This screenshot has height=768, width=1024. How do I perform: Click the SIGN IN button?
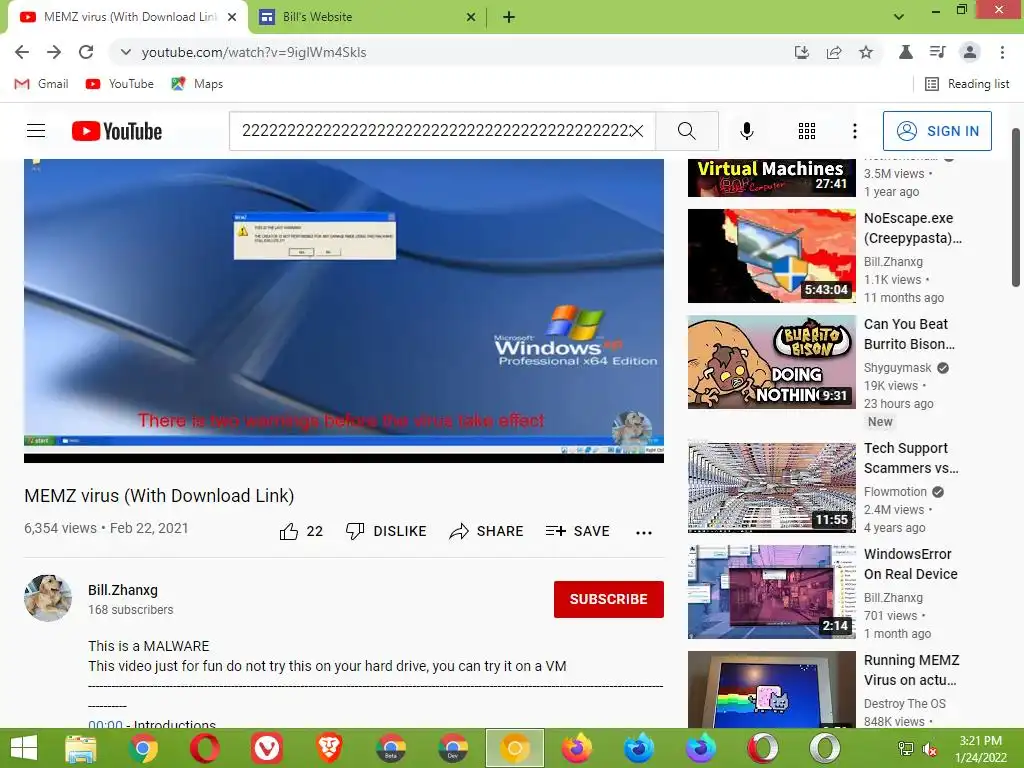pos(937,131)
